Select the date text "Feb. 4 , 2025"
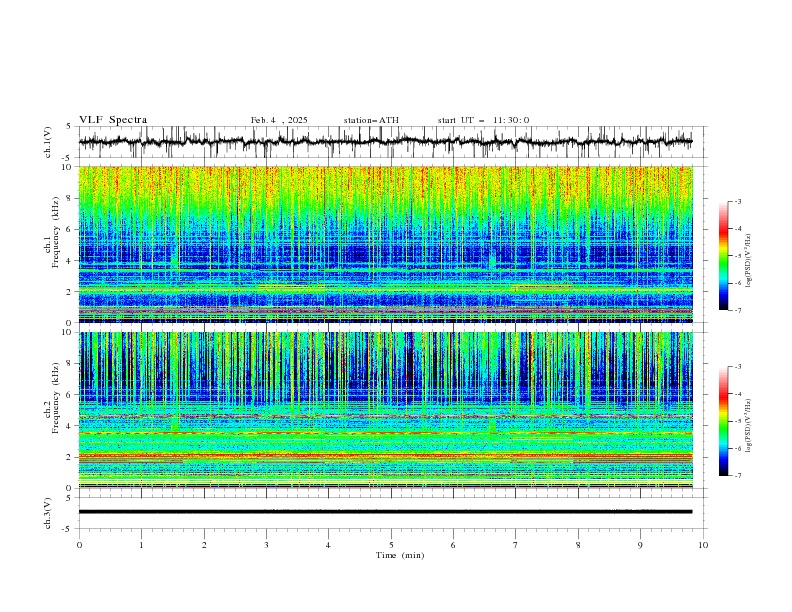 click(279, 120)
